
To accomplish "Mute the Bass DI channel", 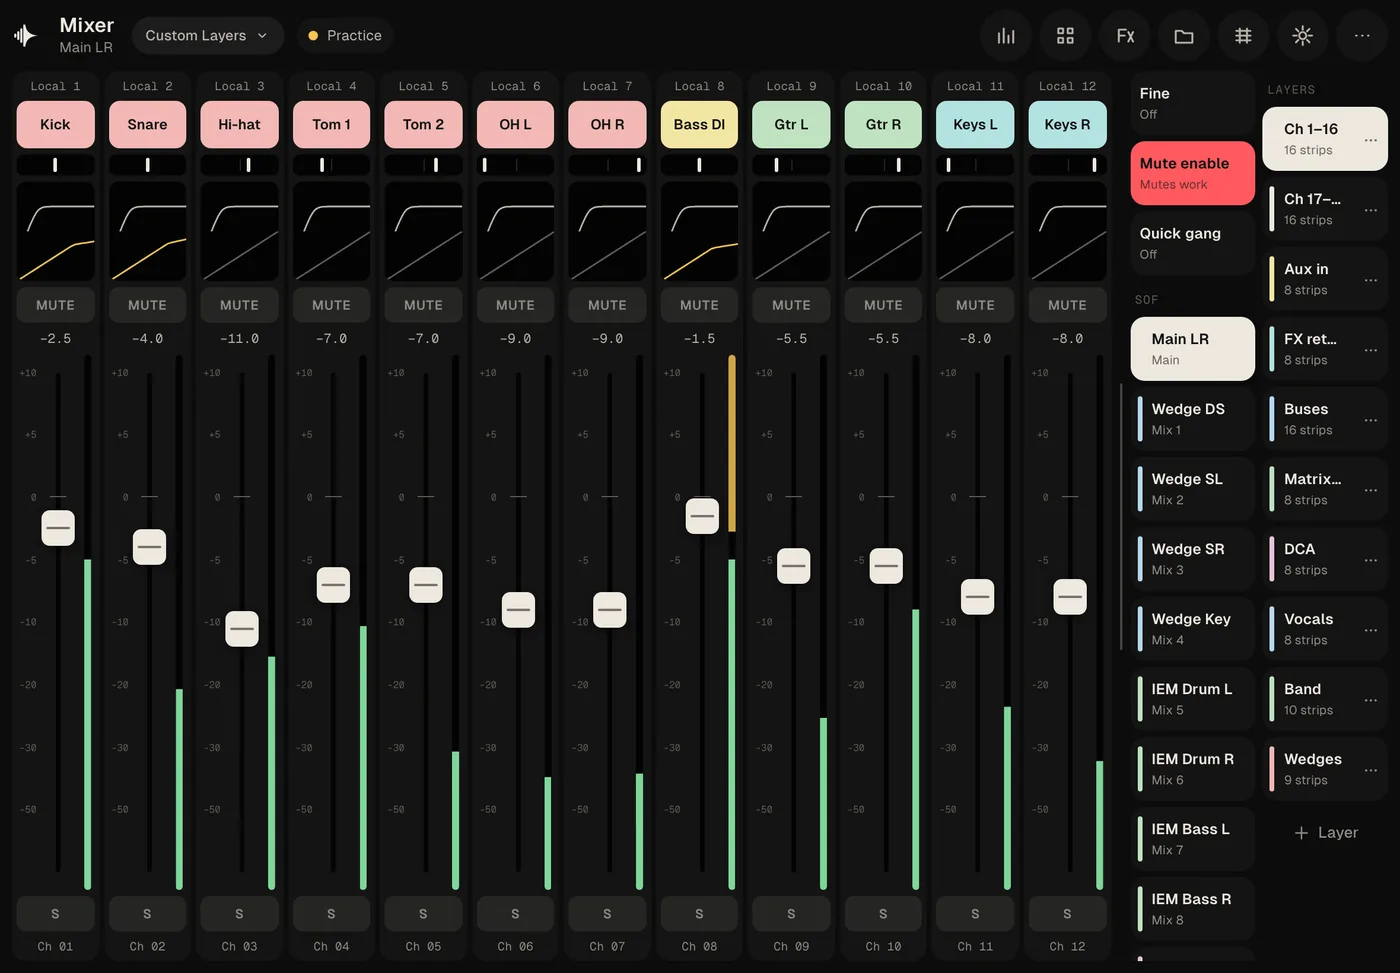I will (699, 305).
